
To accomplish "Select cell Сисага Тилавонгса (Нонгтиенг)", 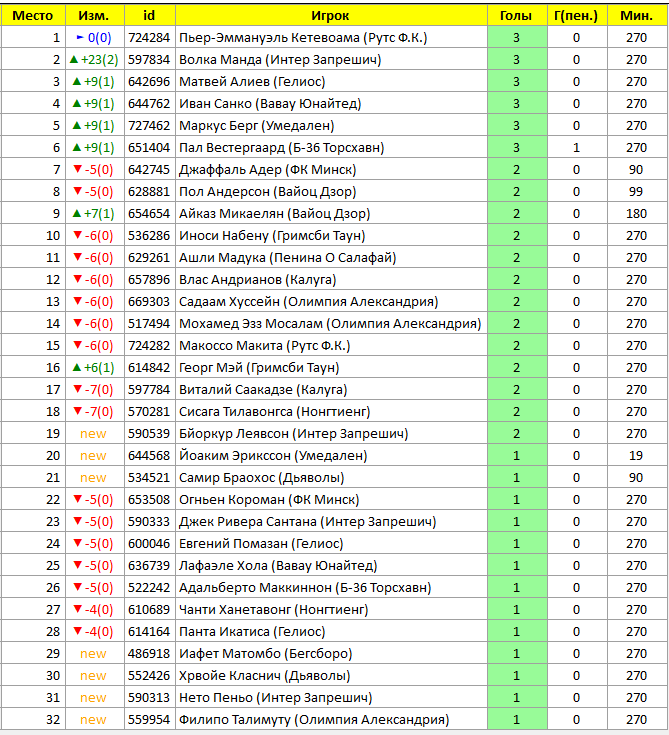I will [331, 412].
